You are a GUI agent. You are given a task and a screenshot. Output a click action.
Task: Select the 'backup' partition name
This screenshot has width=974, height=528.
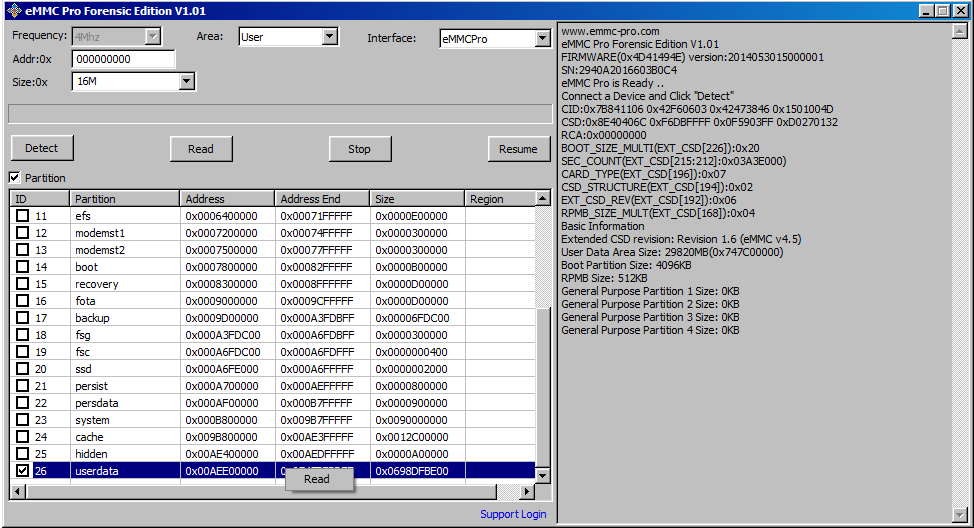click(x=92, y=318)
